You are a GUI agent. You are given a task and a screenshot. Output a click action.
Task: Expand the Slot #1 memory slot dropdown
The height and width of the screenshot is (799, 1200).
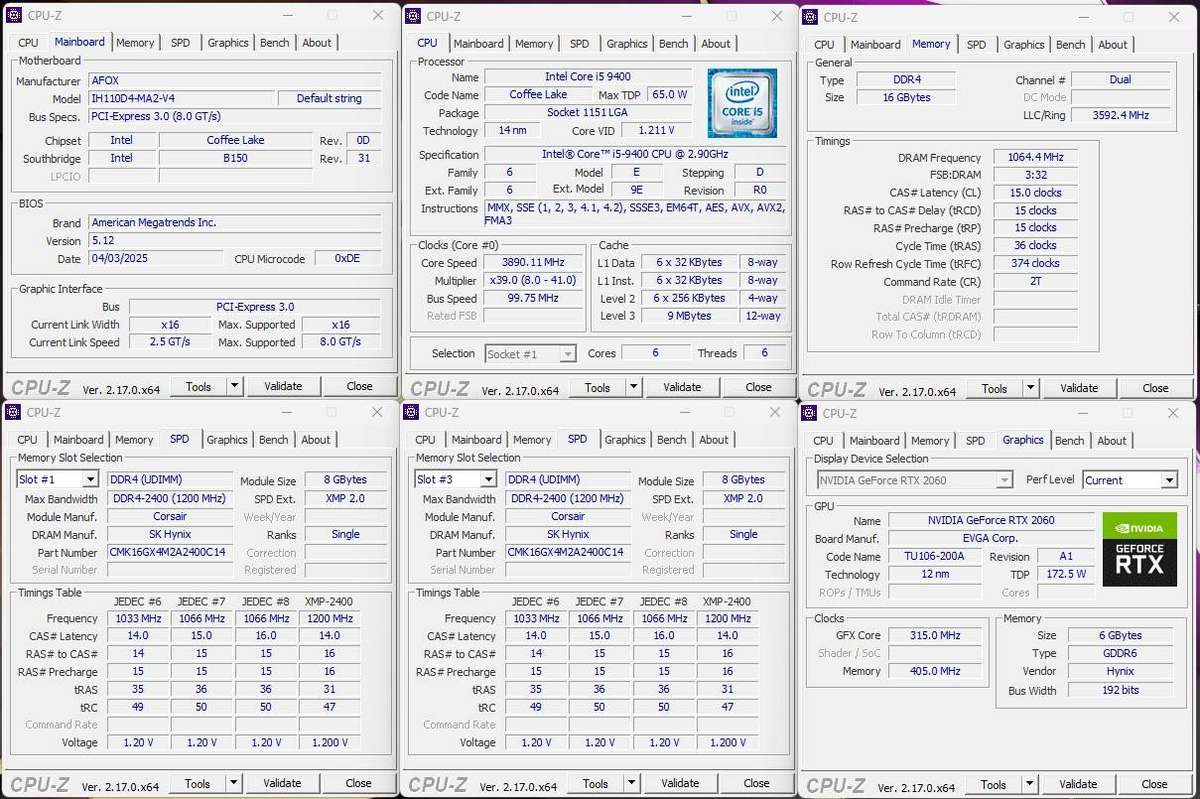point(89,480)
